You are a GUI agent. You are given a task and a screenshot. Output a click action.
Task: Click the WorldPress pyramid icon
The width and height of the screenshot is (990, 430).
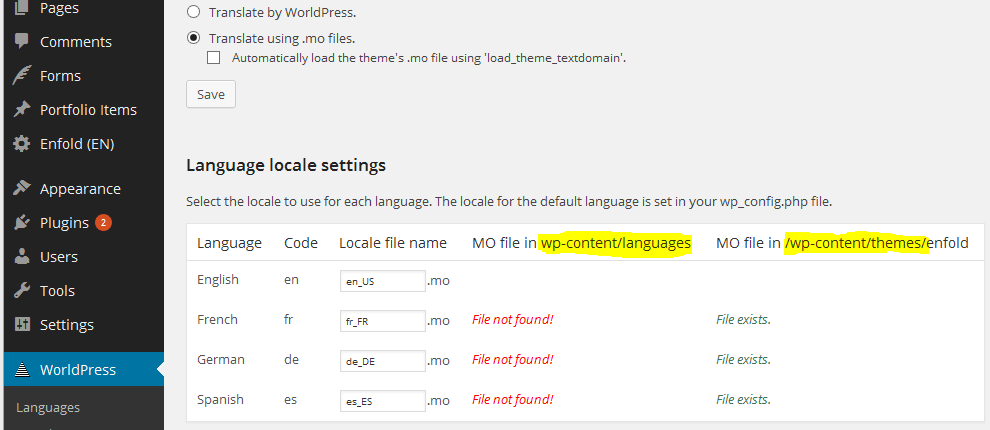tap(21, 369)
